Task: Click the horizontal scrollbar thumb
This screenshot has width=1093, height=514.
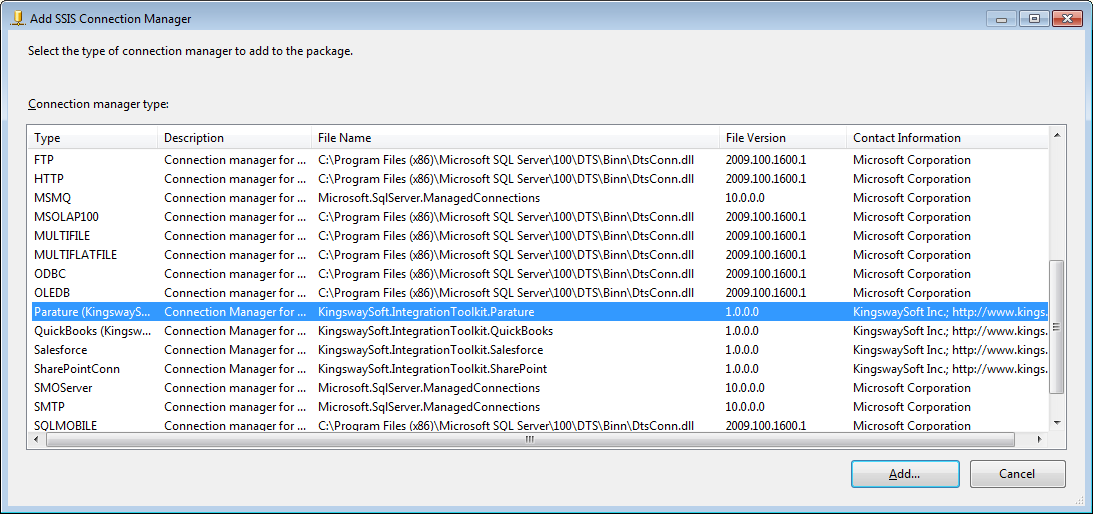Action: point(529,439)
